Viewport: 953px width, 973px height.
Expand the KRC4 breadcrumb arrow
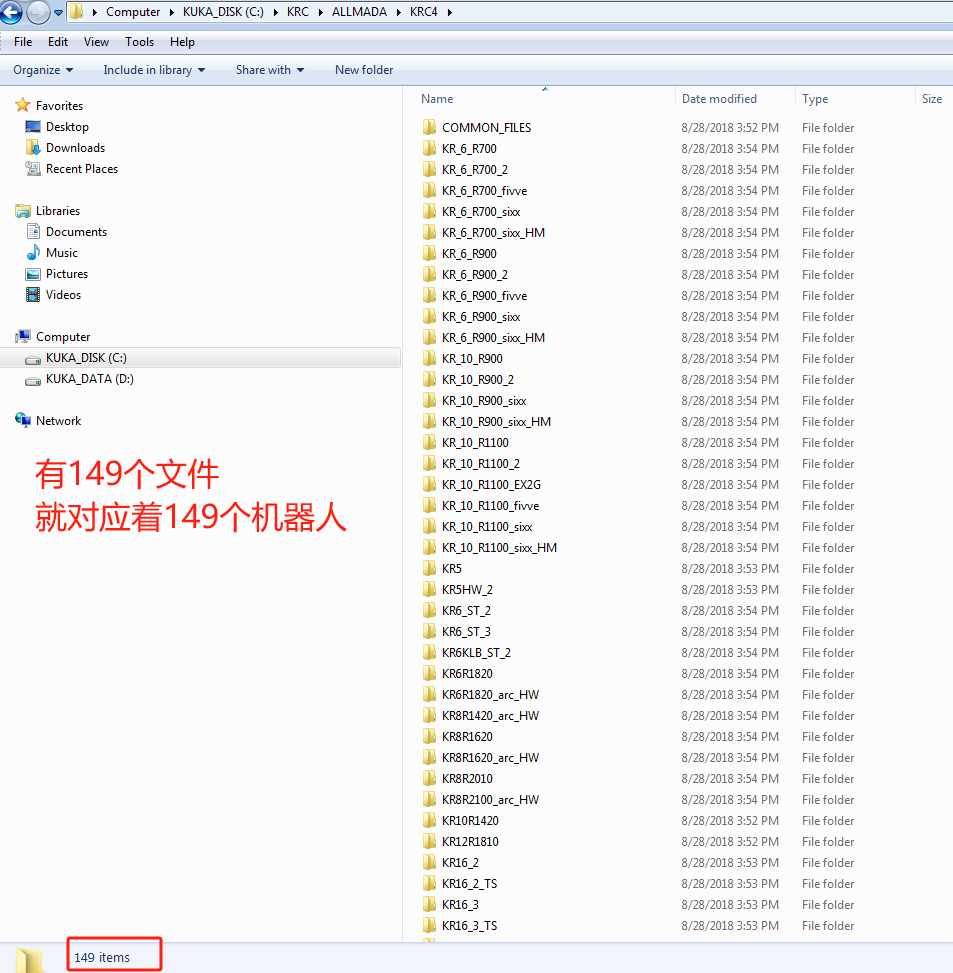pyautogui.click(x=449, y=12)
